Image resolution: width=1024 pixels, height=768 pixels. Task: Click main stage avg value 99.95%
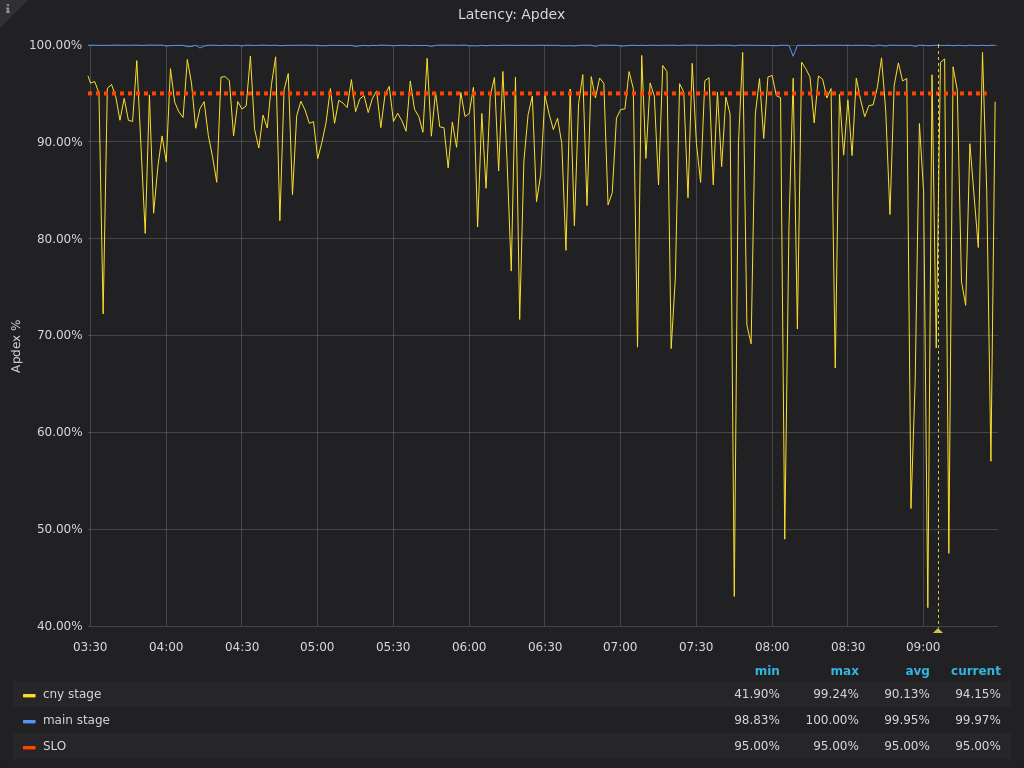pos(906,720)
